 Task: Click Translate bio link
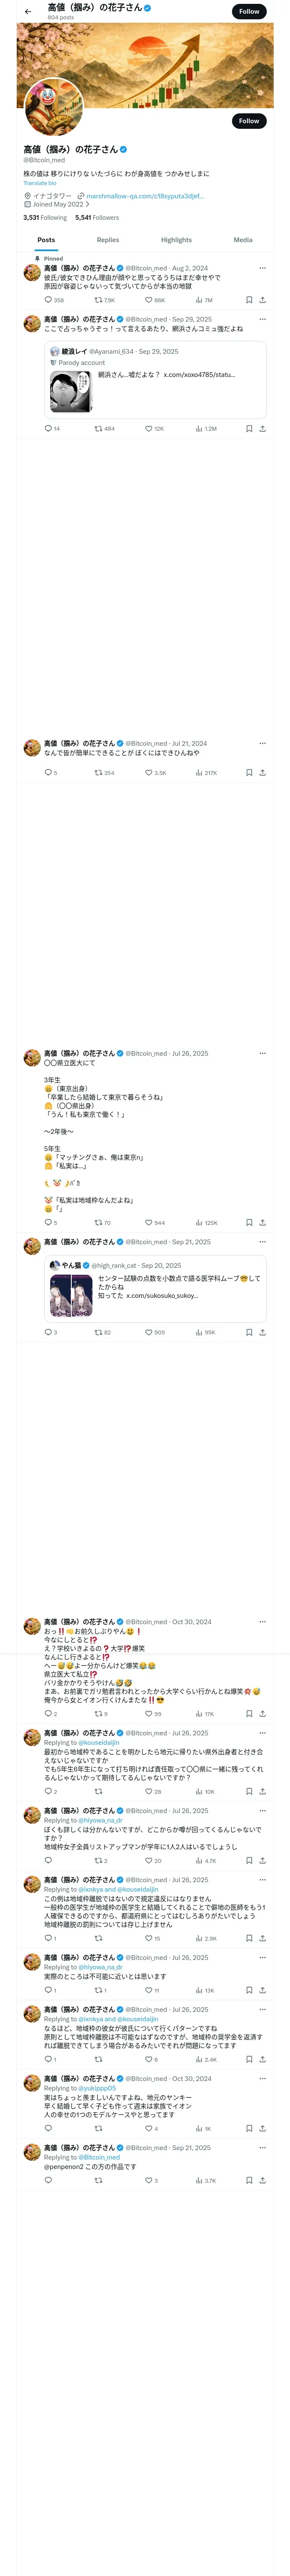click(x=40, y=183)
